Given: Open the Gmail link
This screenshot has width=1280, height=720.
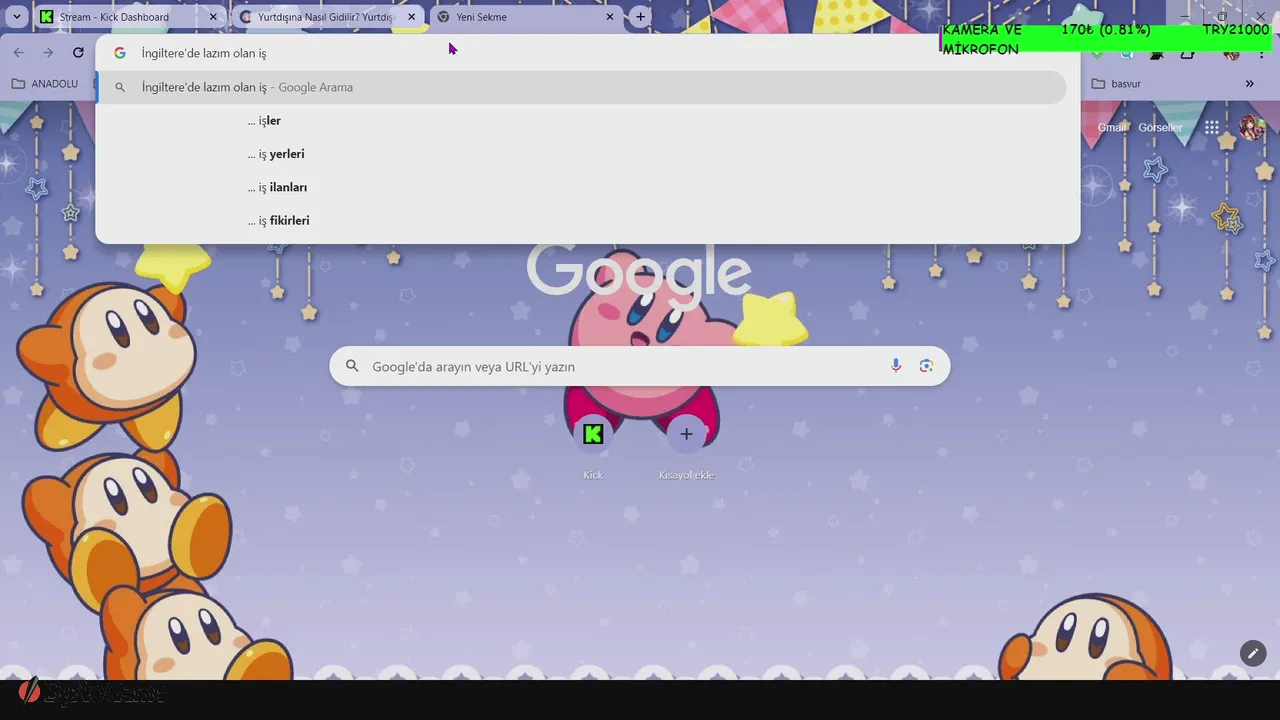Looking at the screenshot, I should 1111,127.
